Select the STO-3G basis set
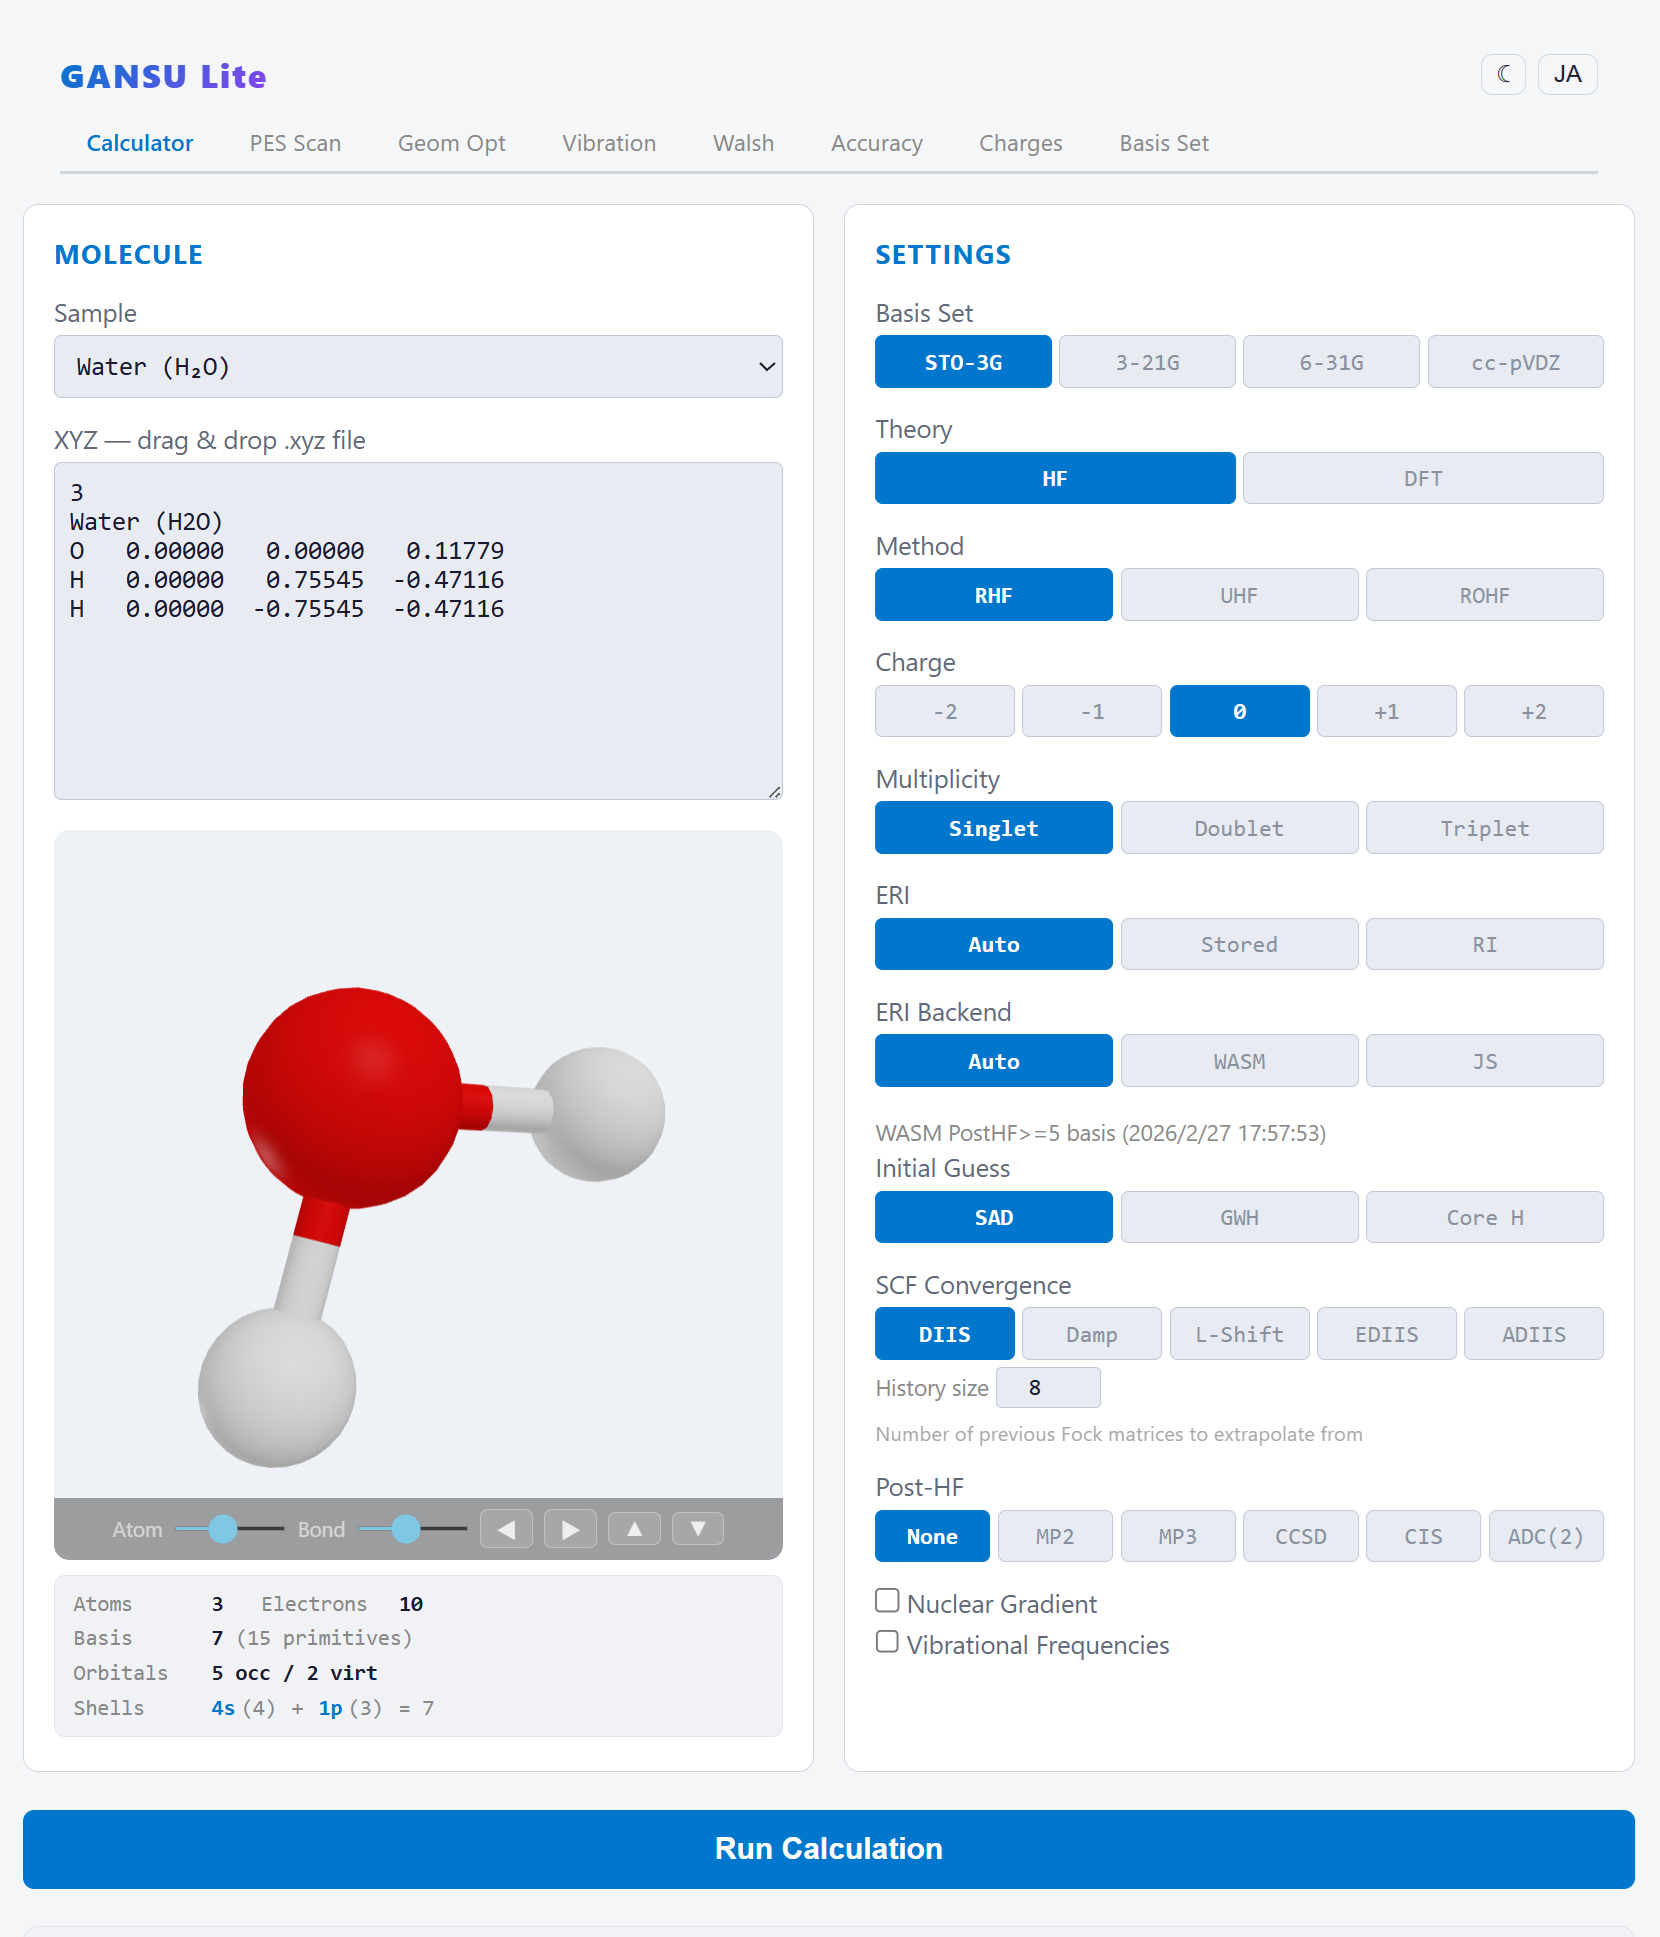 coord(963,362)
